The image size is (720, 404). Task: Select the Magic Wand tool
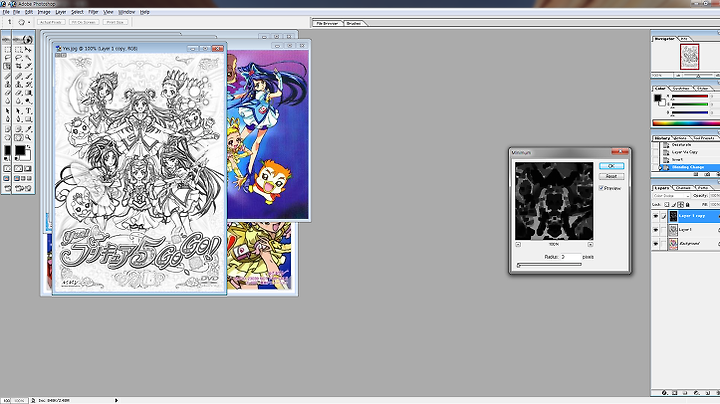point(28,57)
